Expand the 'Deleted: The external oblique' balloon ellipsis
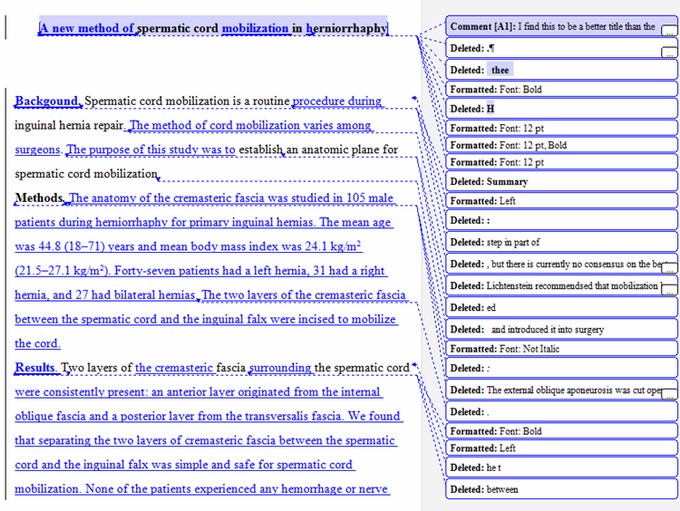This screenshot has width=680, height=511. (669, 394)
